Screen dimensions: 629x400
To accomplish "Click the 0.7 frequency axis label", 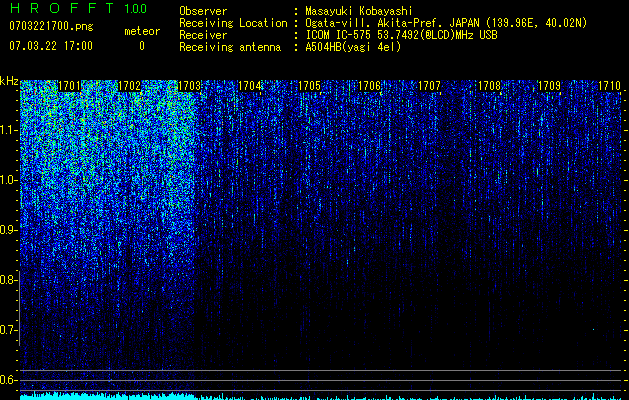I will click(x=8, y=330).
